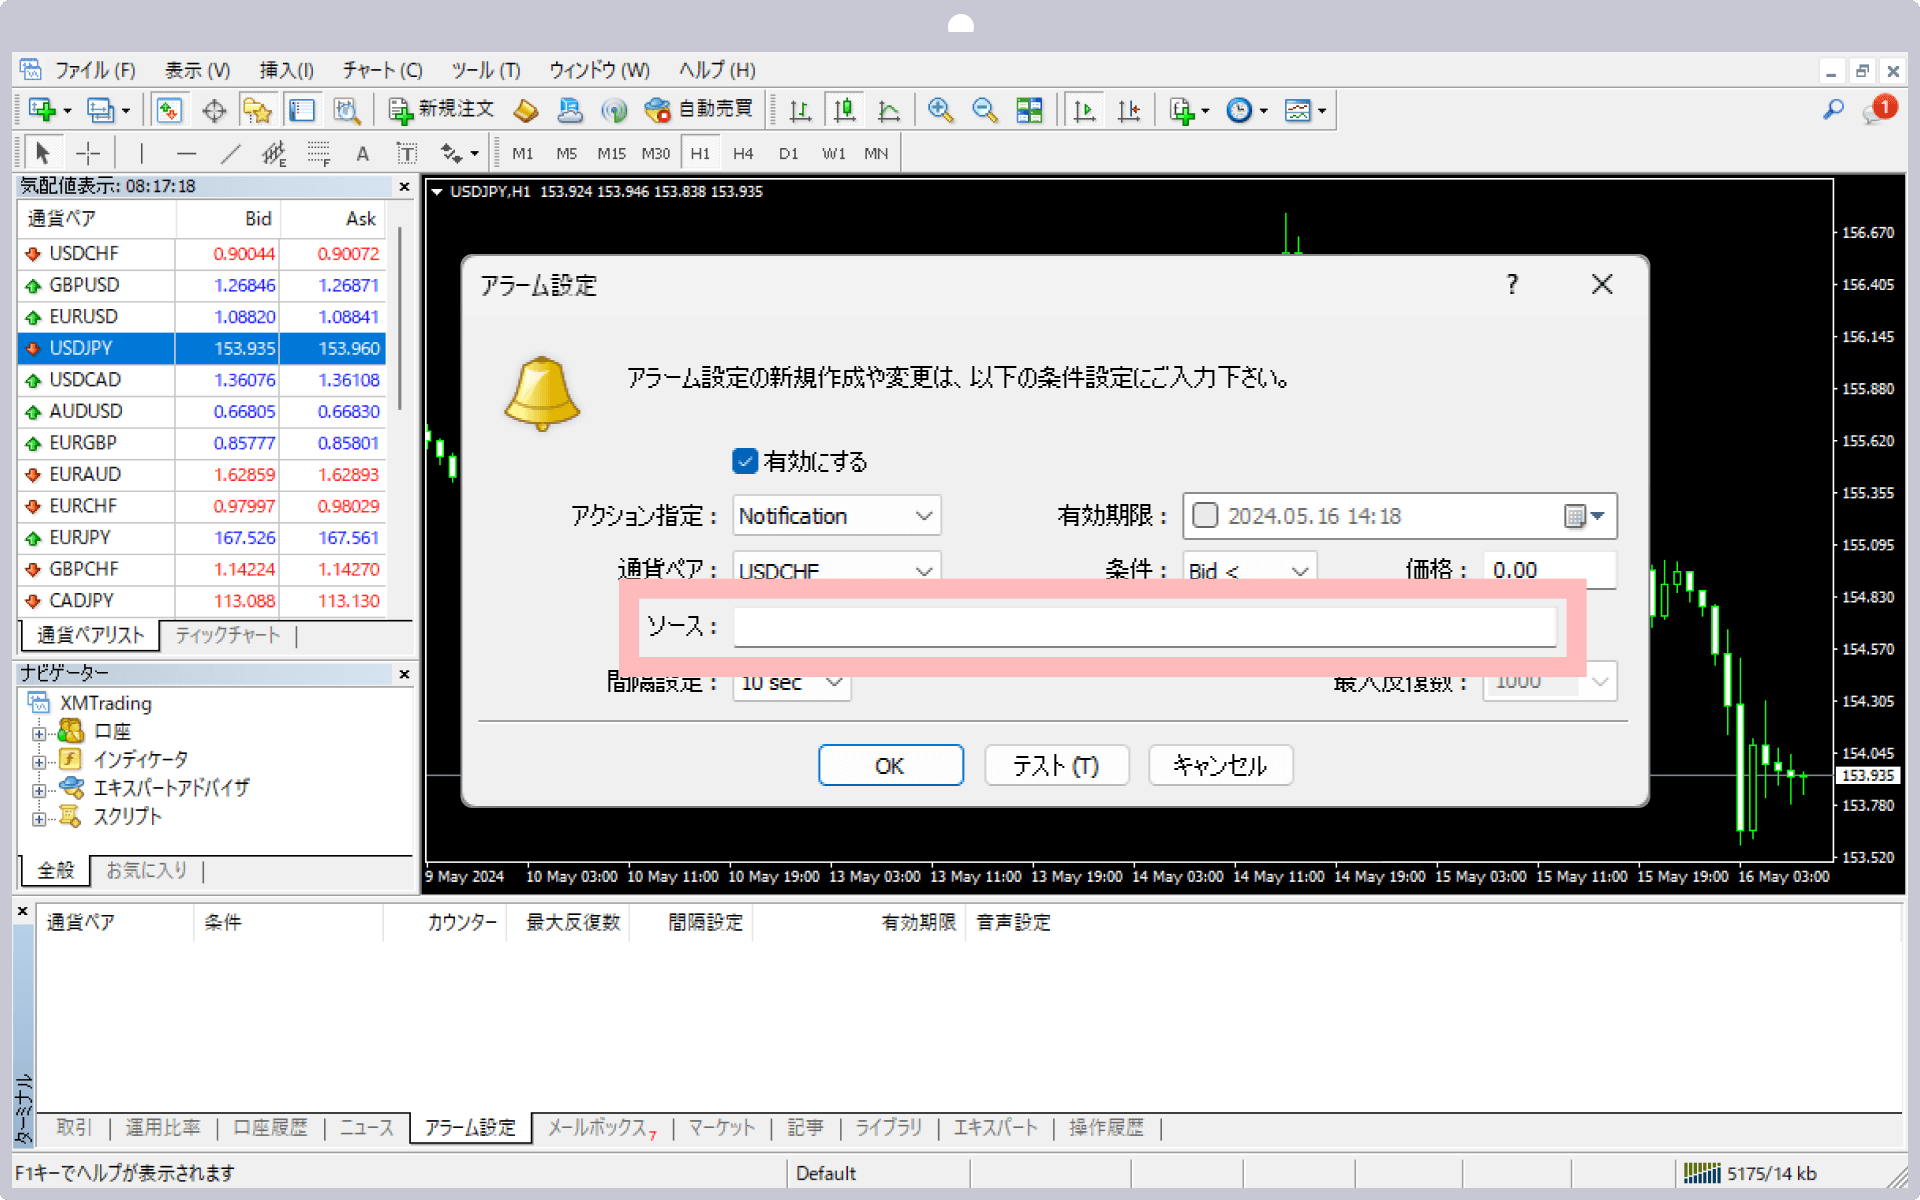
Task: Click the market watch vertical scrollbar
Action: (x=400, y=320)
